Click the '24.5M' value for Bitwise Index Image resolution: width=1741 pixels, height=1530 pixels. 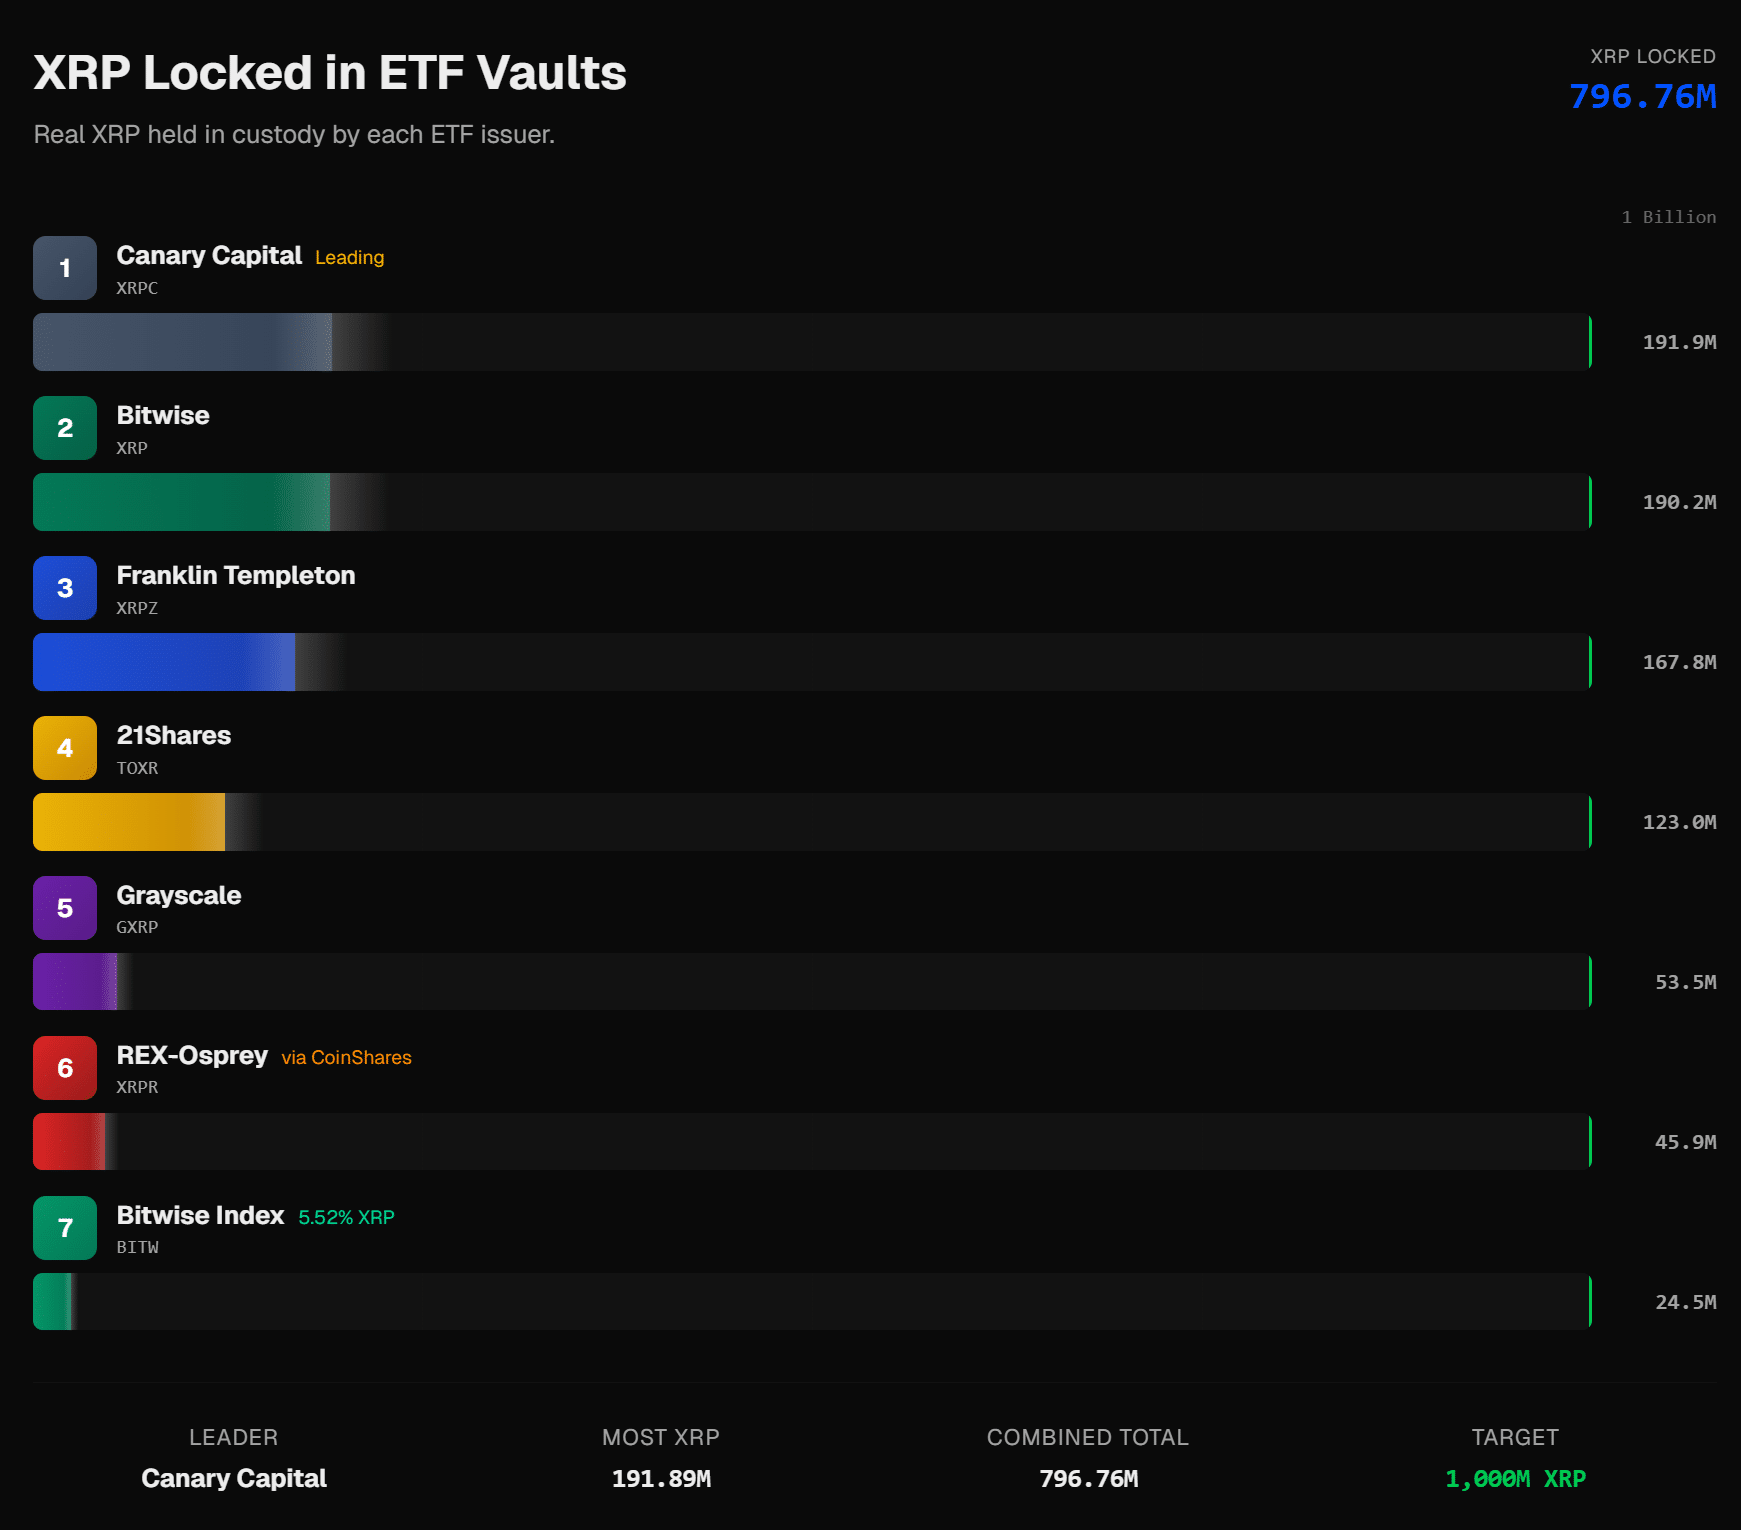(x=1685, y=1302)
